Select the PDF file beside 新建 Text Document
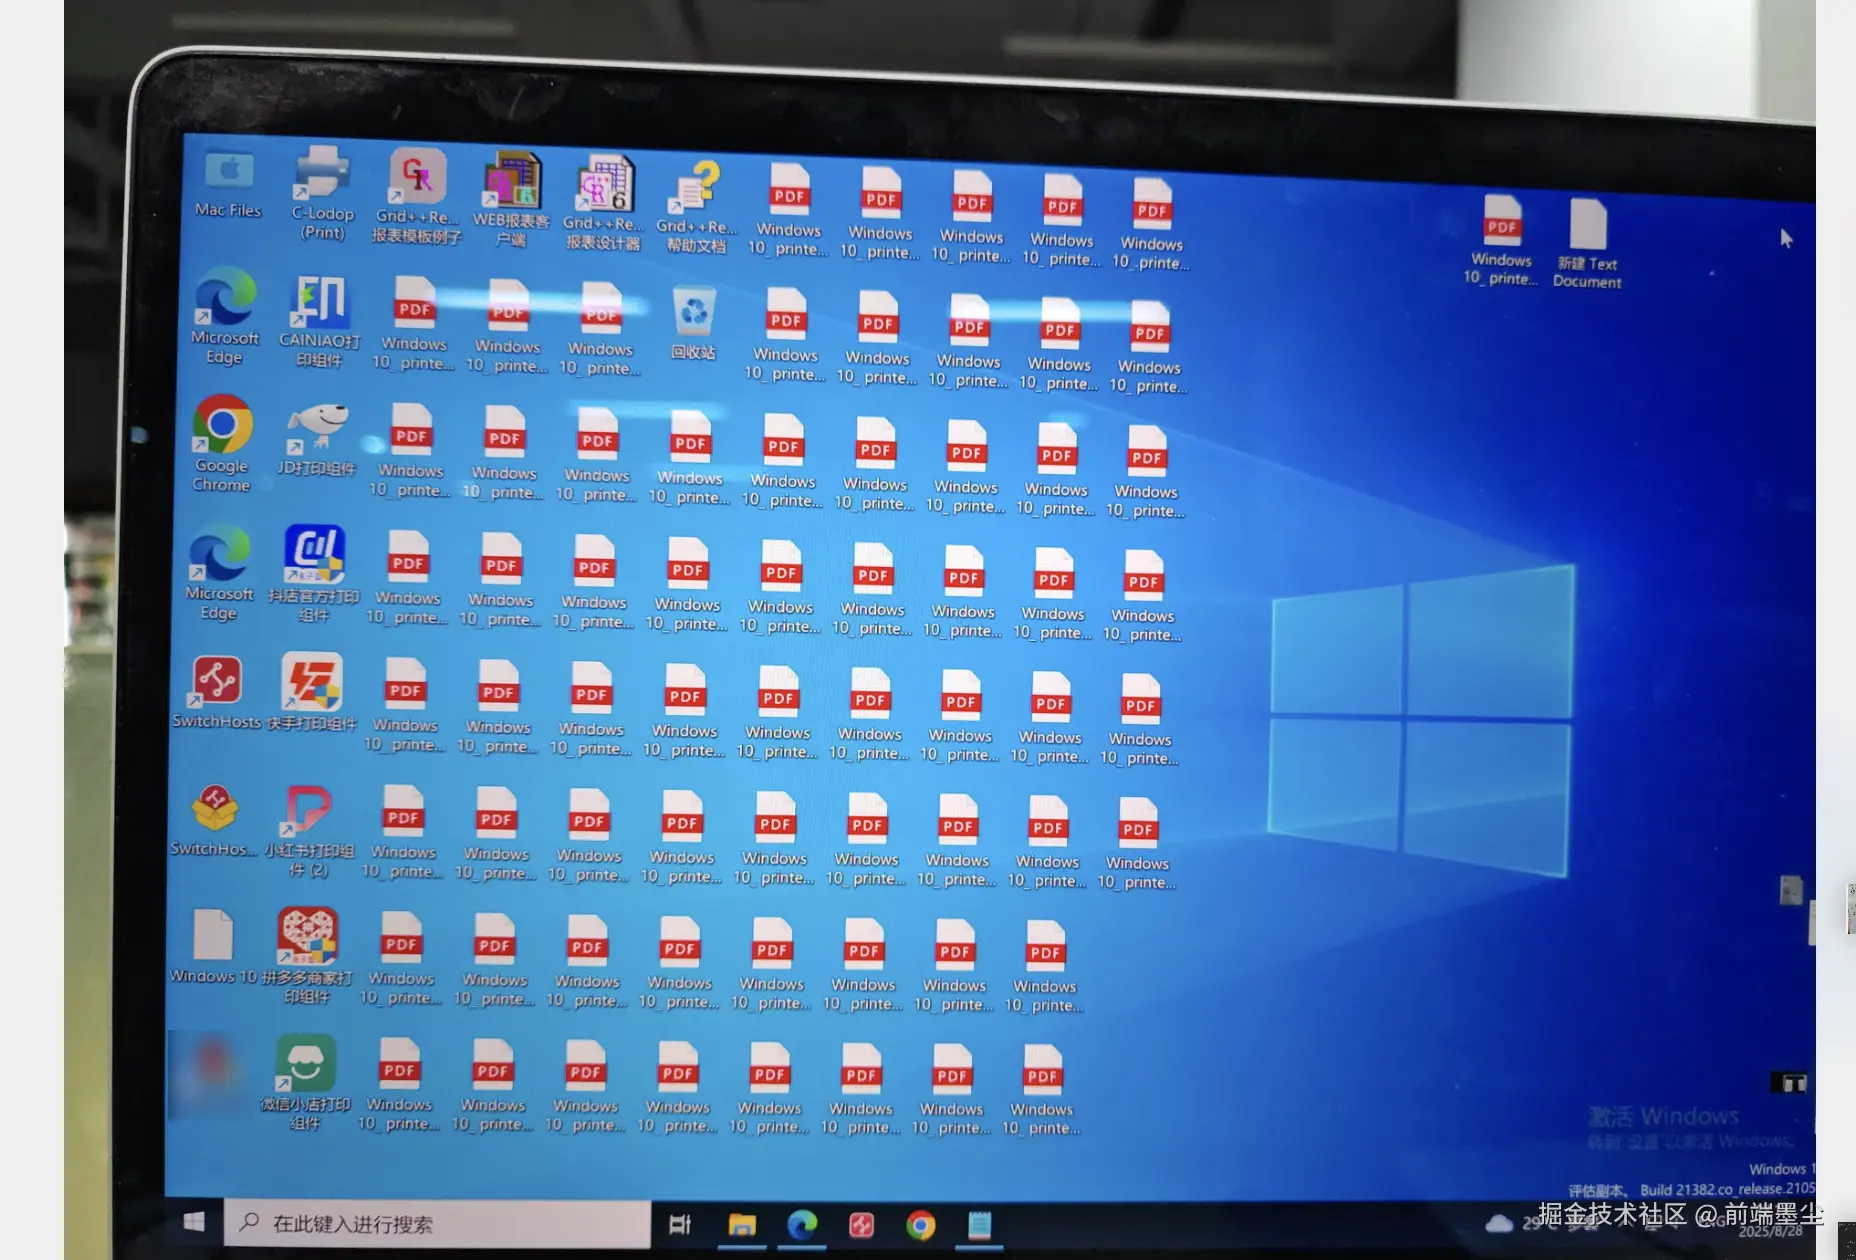Screen dimensions: 1856x1260 [x=1501, y=240]
